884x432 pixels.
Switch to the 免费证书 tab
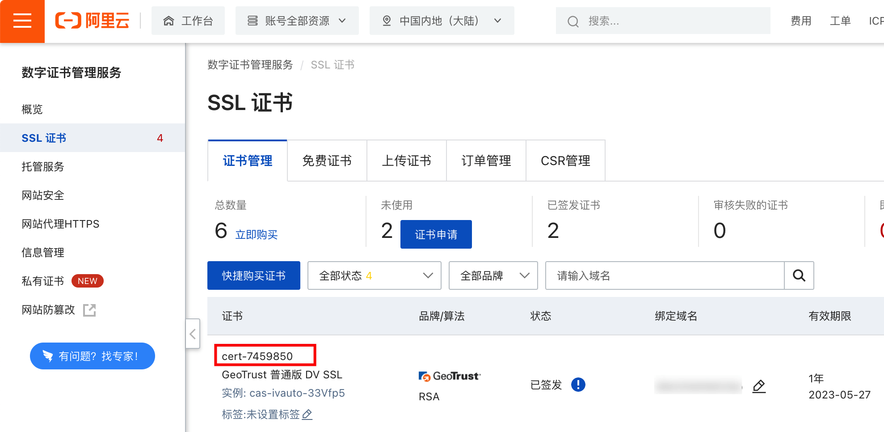pyautogui.click(x=327, y=160)
